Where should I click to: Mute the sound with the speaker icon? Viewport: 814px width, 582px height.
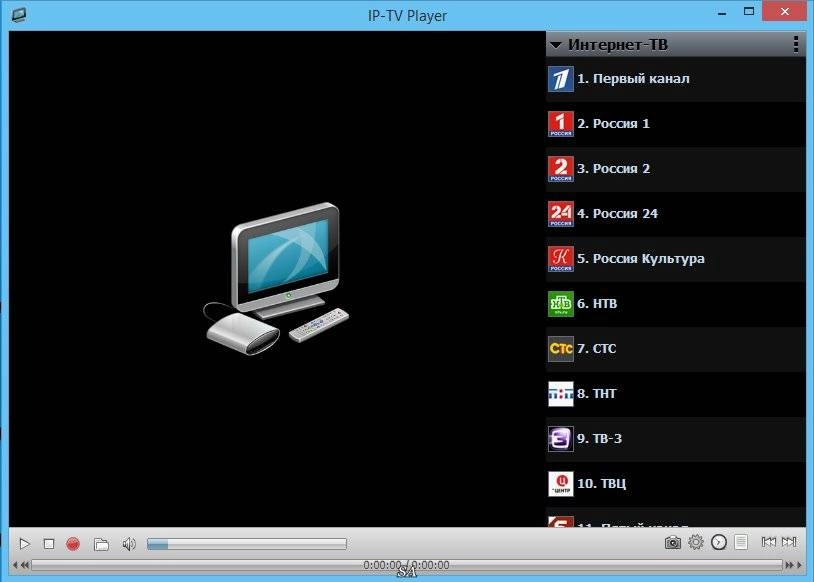129,544
